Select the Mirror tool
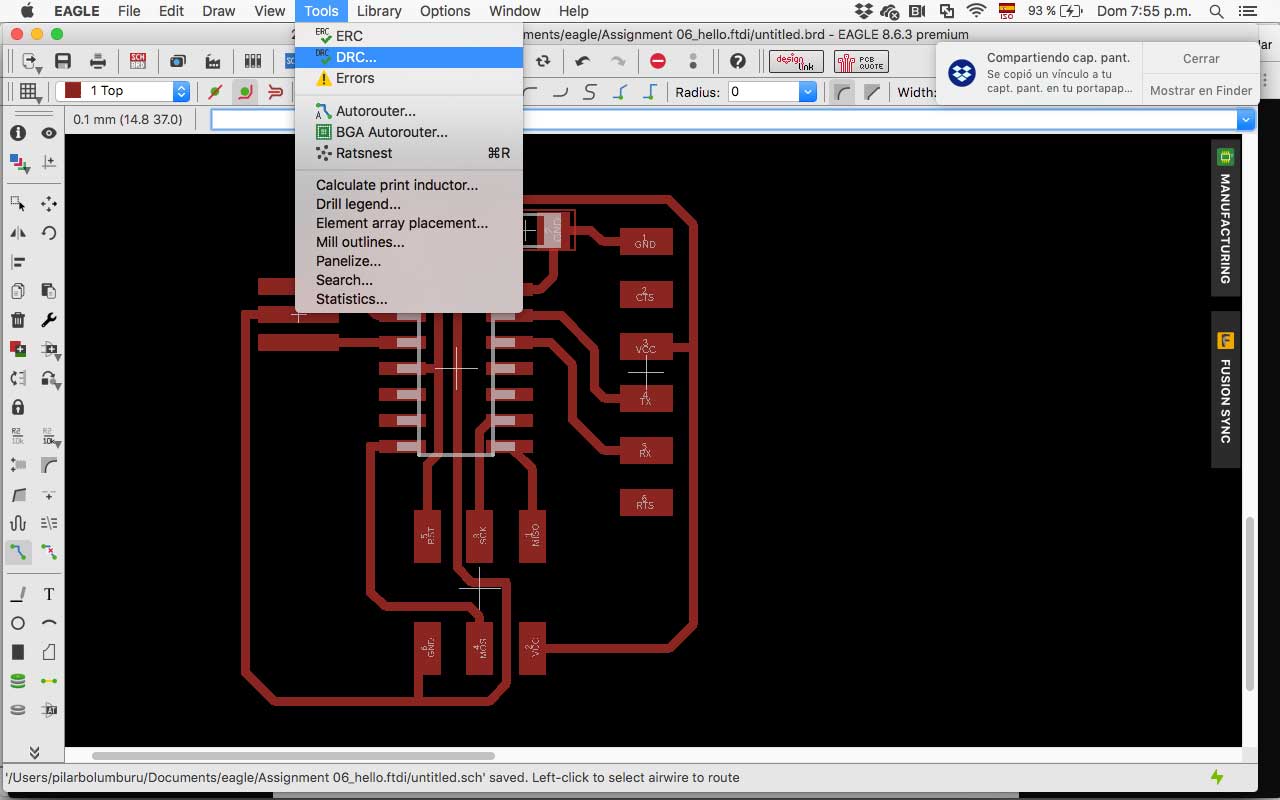The image size is (1280, 800). pos(18,232)
